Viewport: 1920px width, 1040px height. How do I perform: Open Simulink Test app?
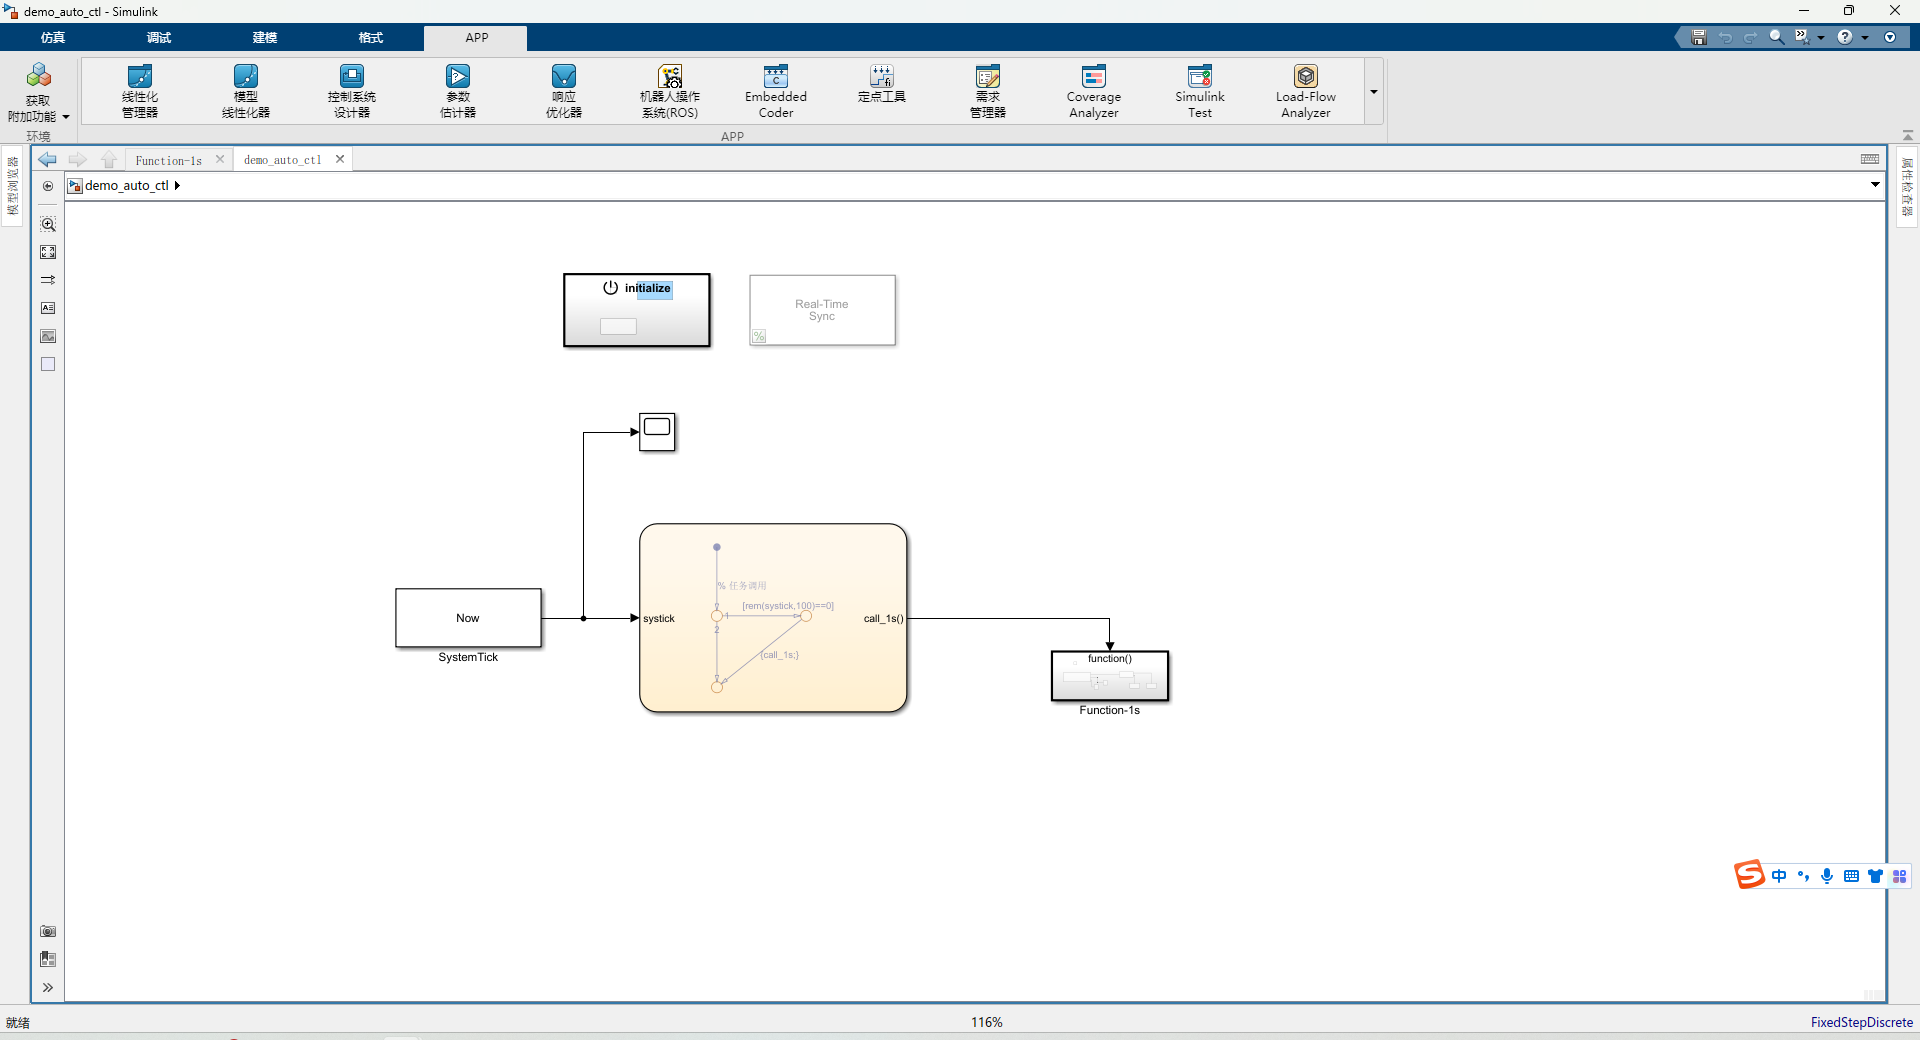click(x=1200, y=91)
